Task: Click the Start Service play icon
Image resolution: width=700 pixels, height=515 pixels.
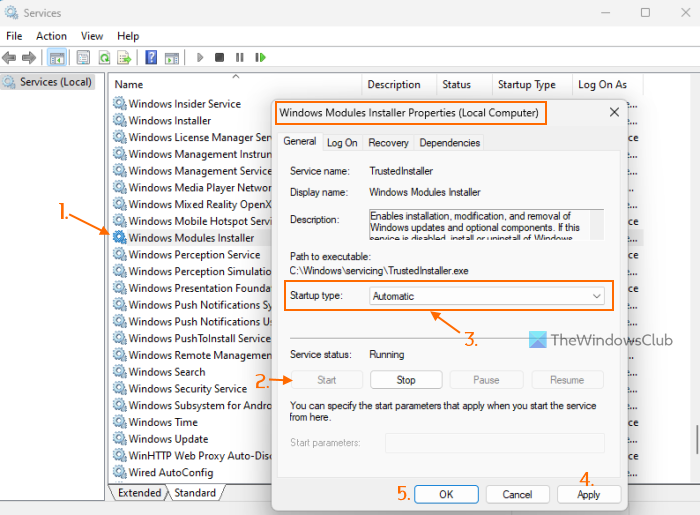Action: [x=200, y=58]
